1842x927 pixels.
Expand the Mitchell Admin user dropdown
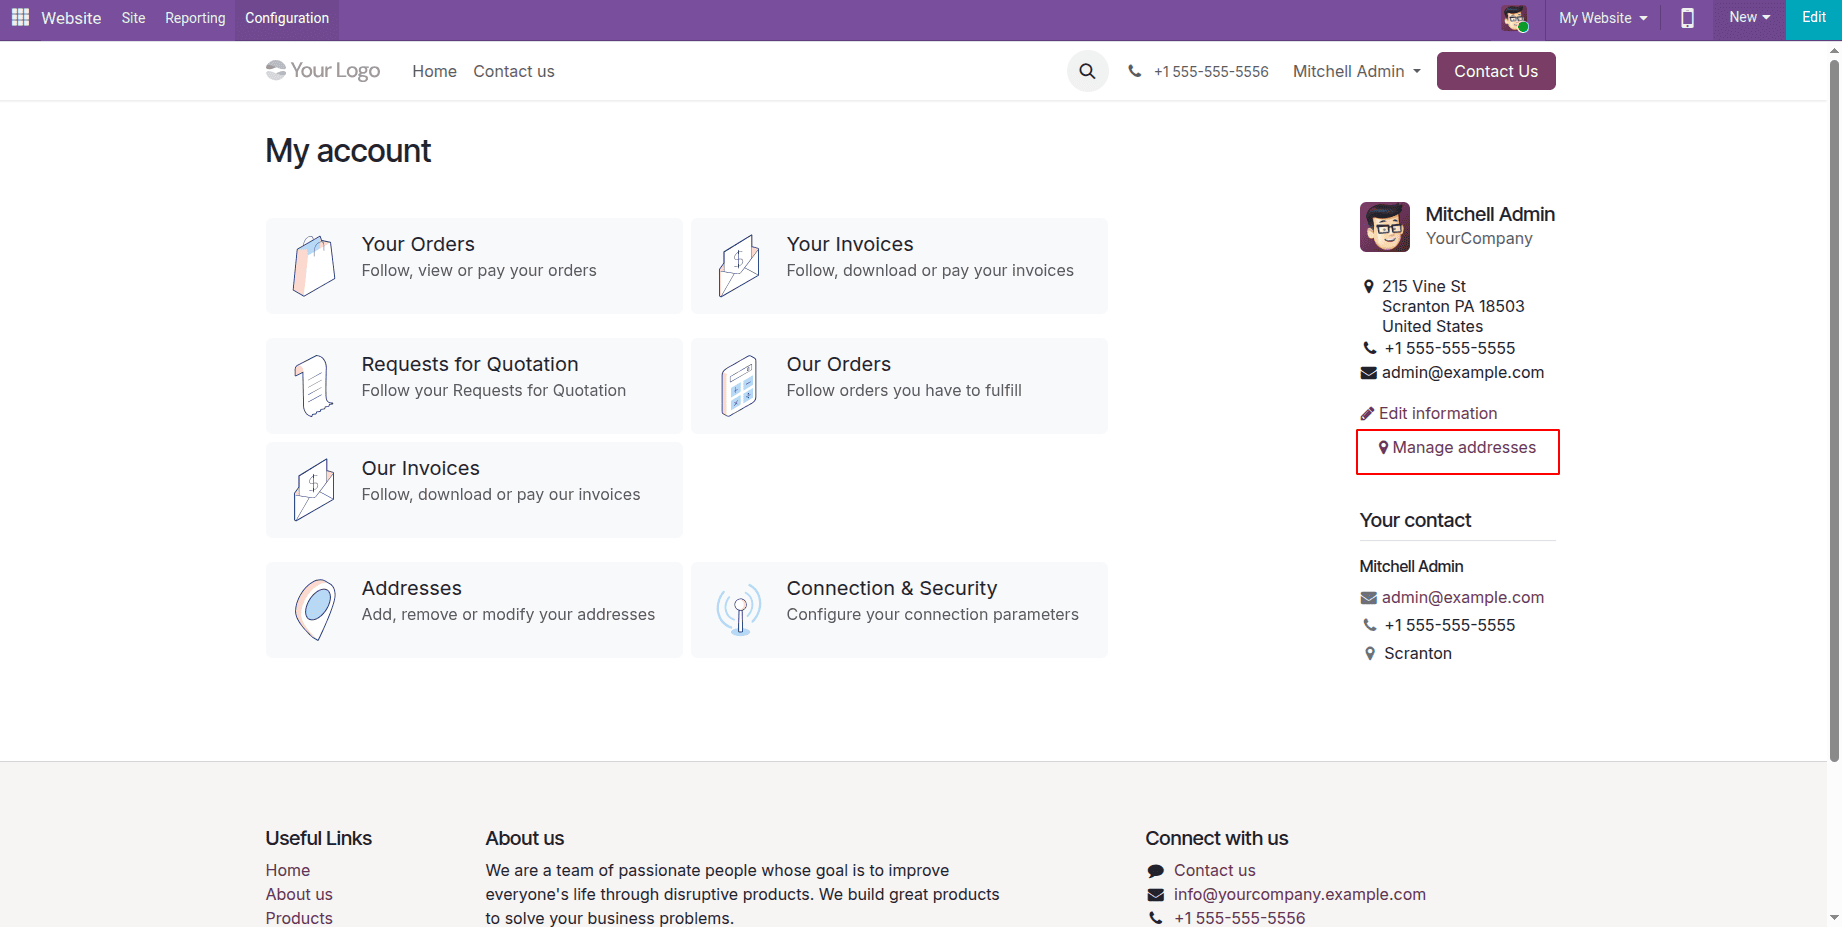[x=1356, y=71]
